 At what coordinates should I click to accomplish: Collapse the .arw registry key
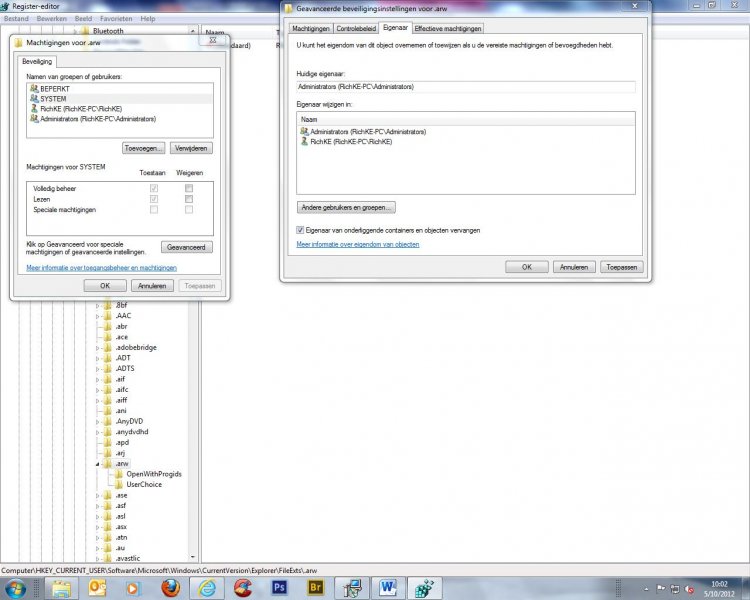[x=98, y=463]
